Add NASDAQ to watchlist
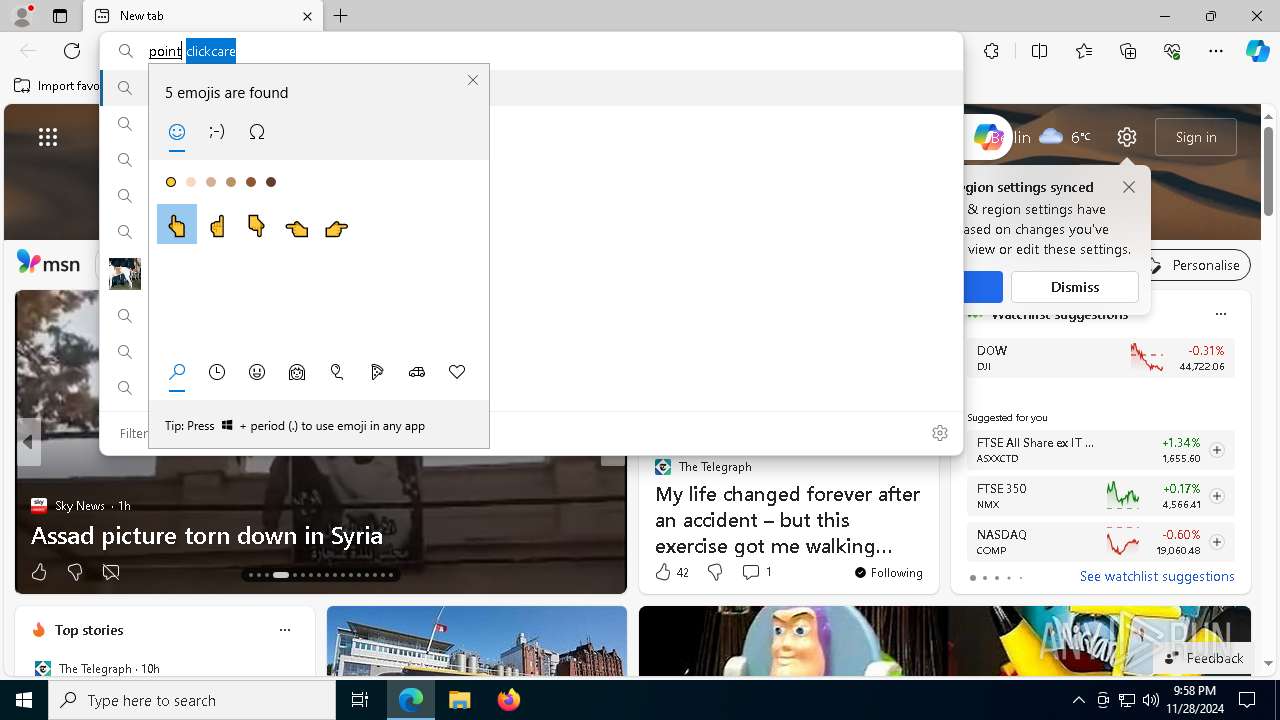The height and width of the screenshot is (720, 1280). coord(1217,542)
